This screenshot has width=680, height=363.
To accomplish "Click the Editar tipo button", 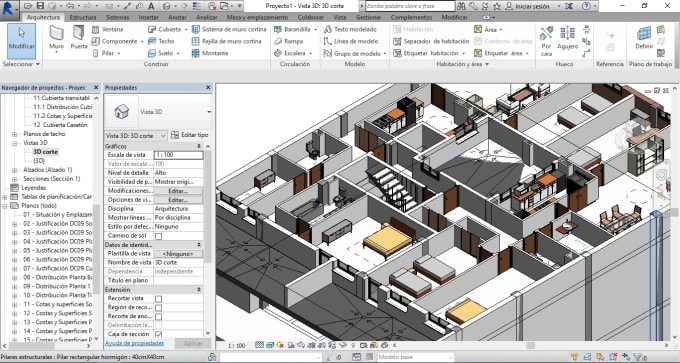I will pyautogui.click(x=190, y=135).
